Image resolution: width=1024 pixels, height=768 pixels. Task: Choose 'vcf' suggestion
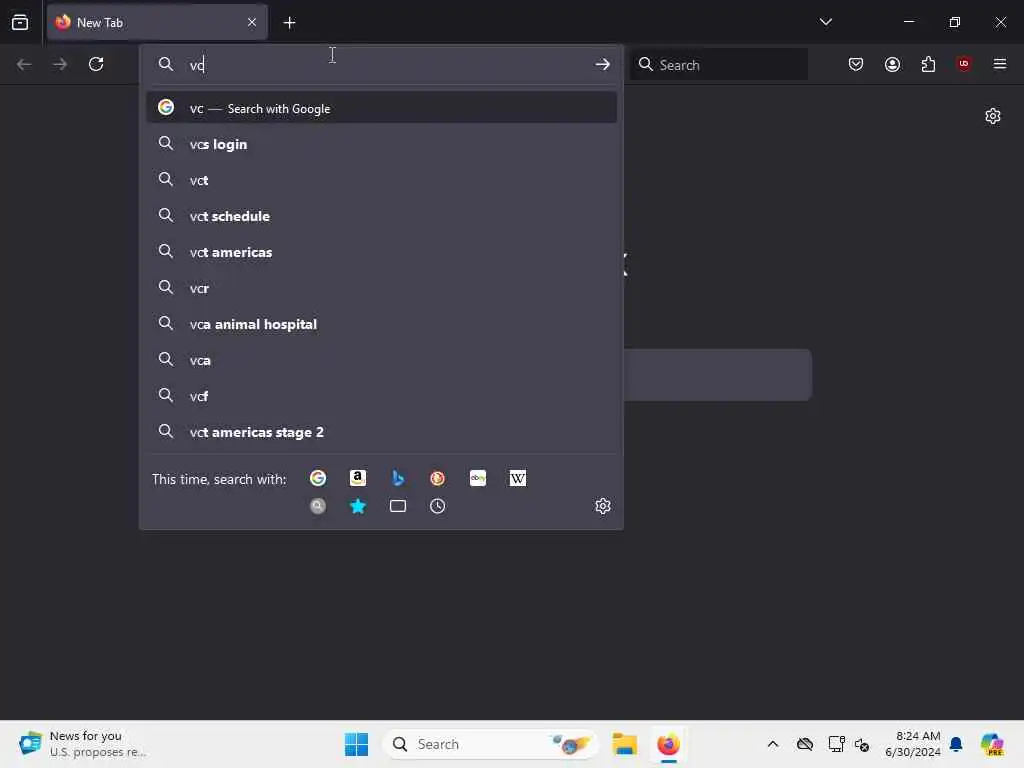click(381, 396)
